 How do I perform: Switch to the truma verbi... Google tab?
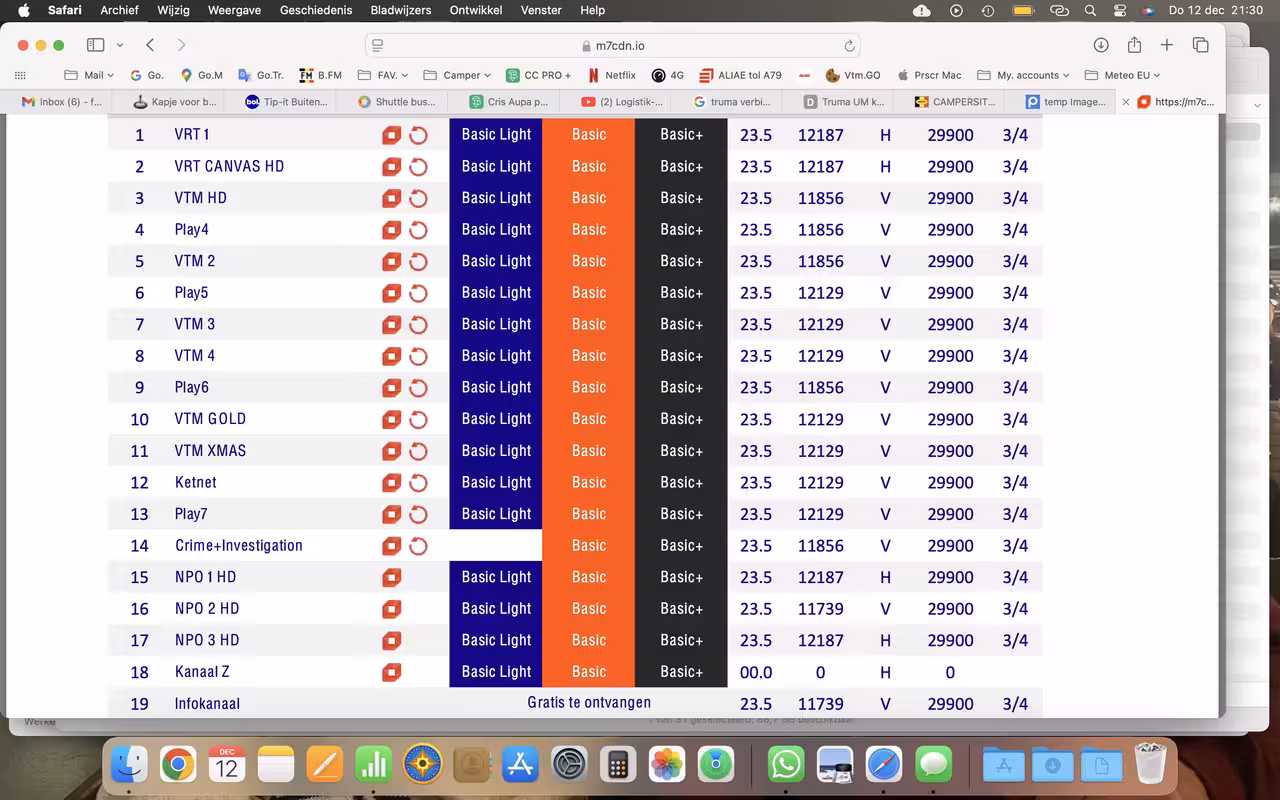732,102
